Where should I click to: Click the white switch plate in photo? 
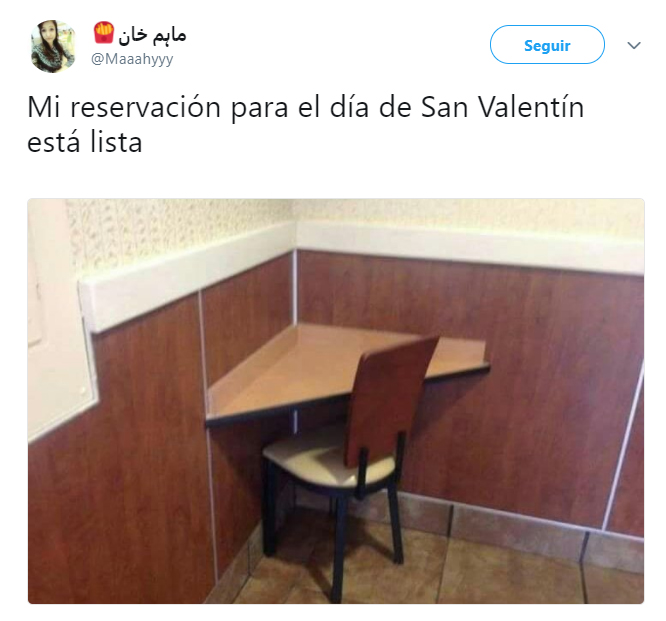[57, 323]
